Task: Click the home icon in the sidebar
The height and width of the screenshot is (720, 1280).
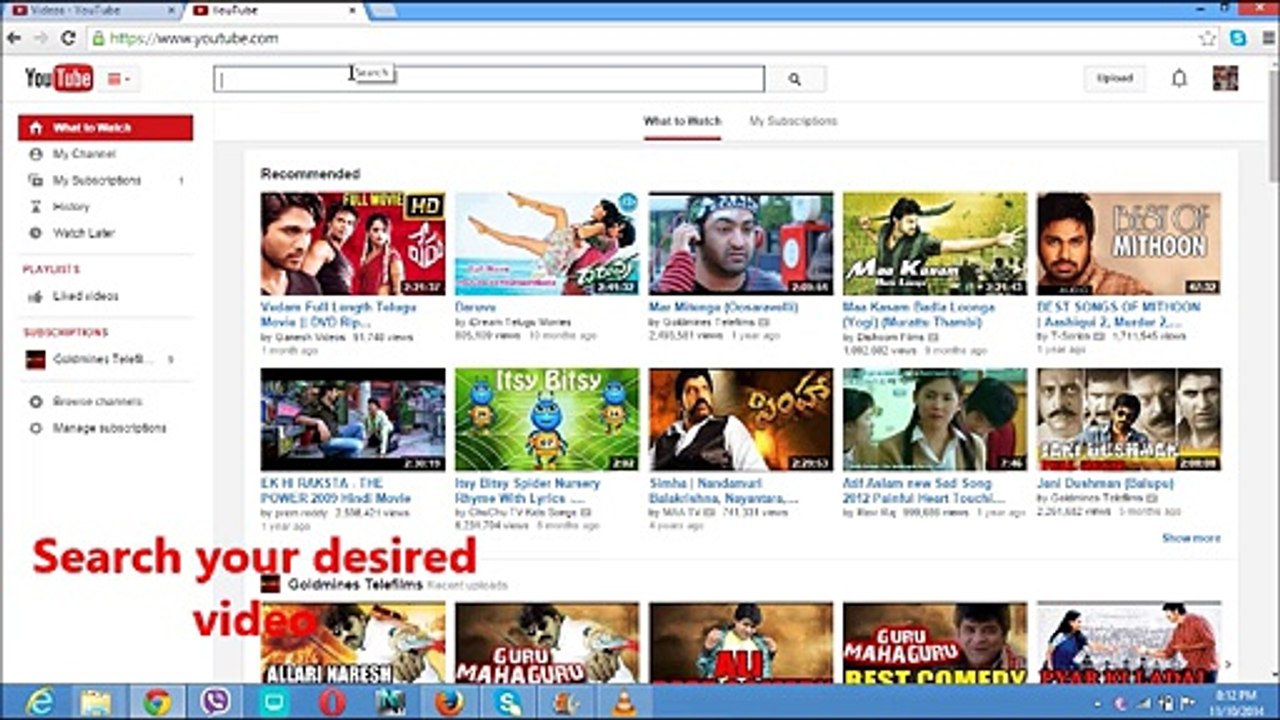Action: click(x=36, y=128)
